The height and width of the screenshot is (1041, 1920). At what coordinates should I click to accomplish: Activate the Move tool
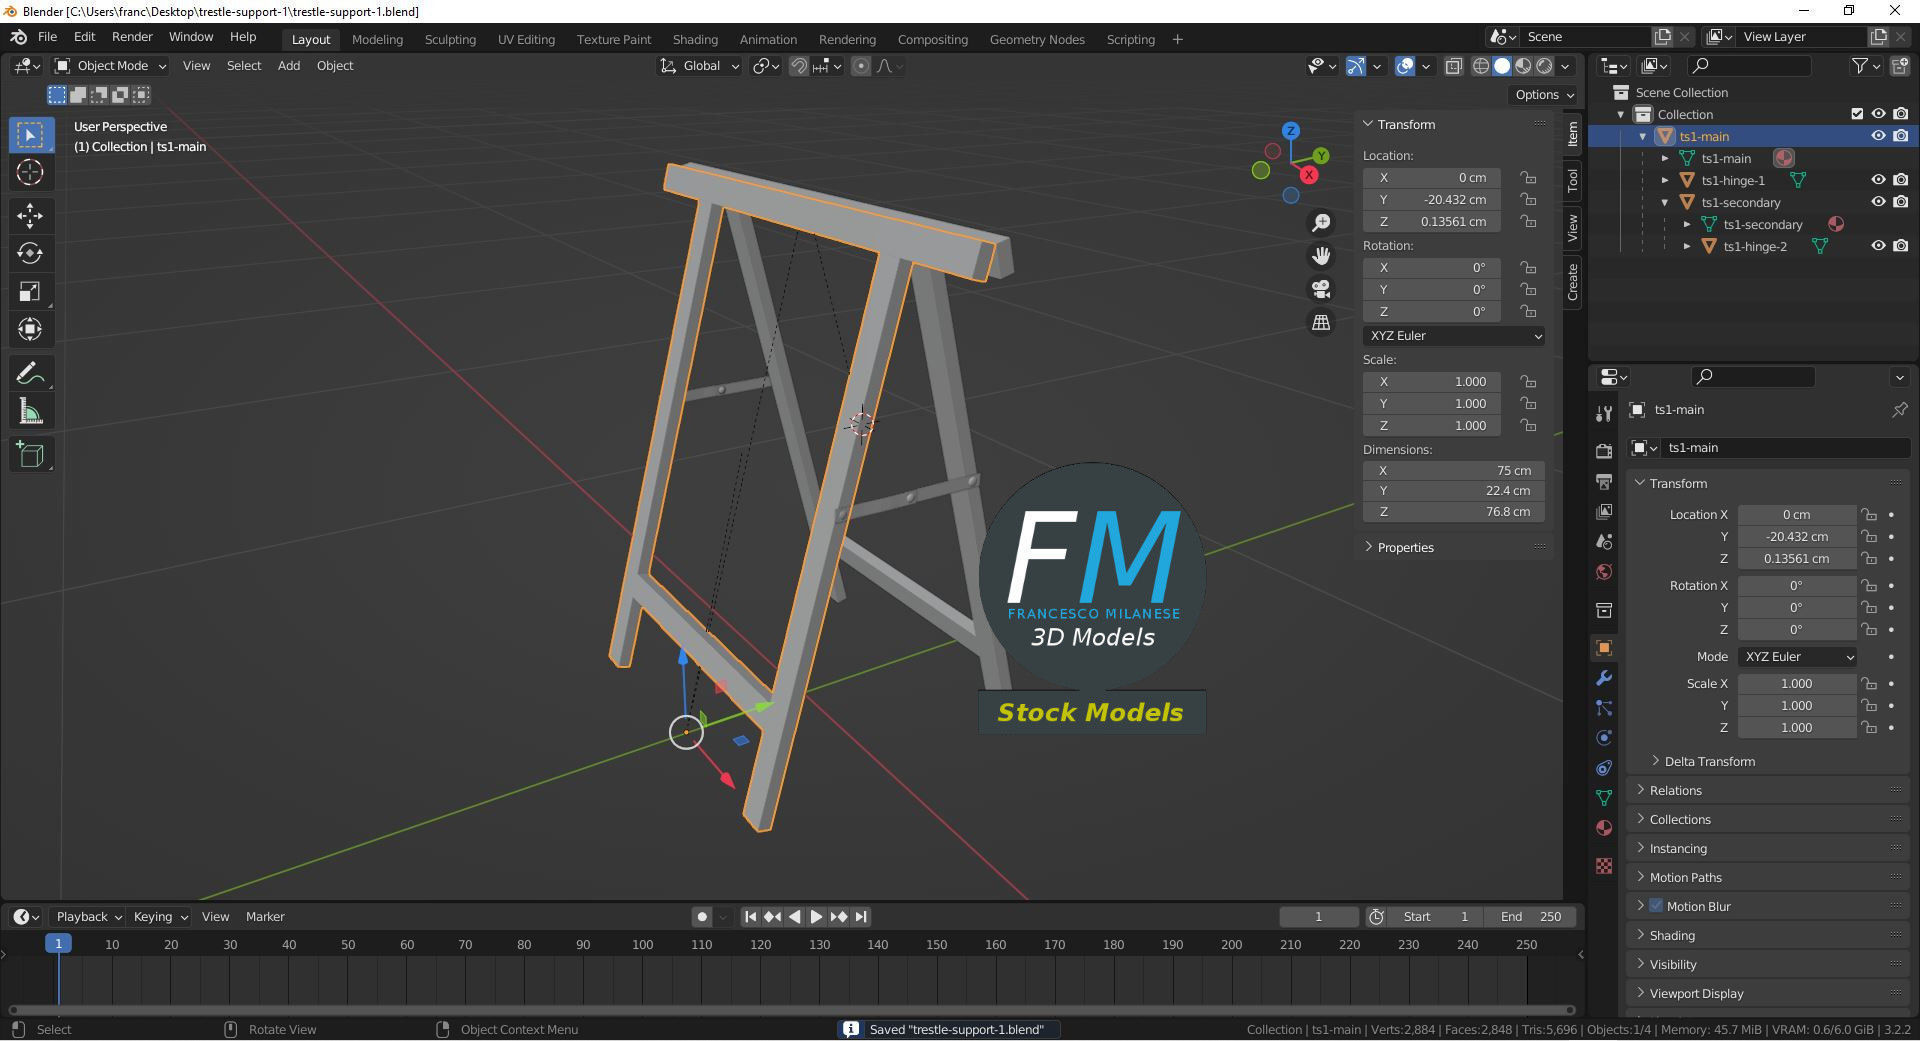pos(30,215)
